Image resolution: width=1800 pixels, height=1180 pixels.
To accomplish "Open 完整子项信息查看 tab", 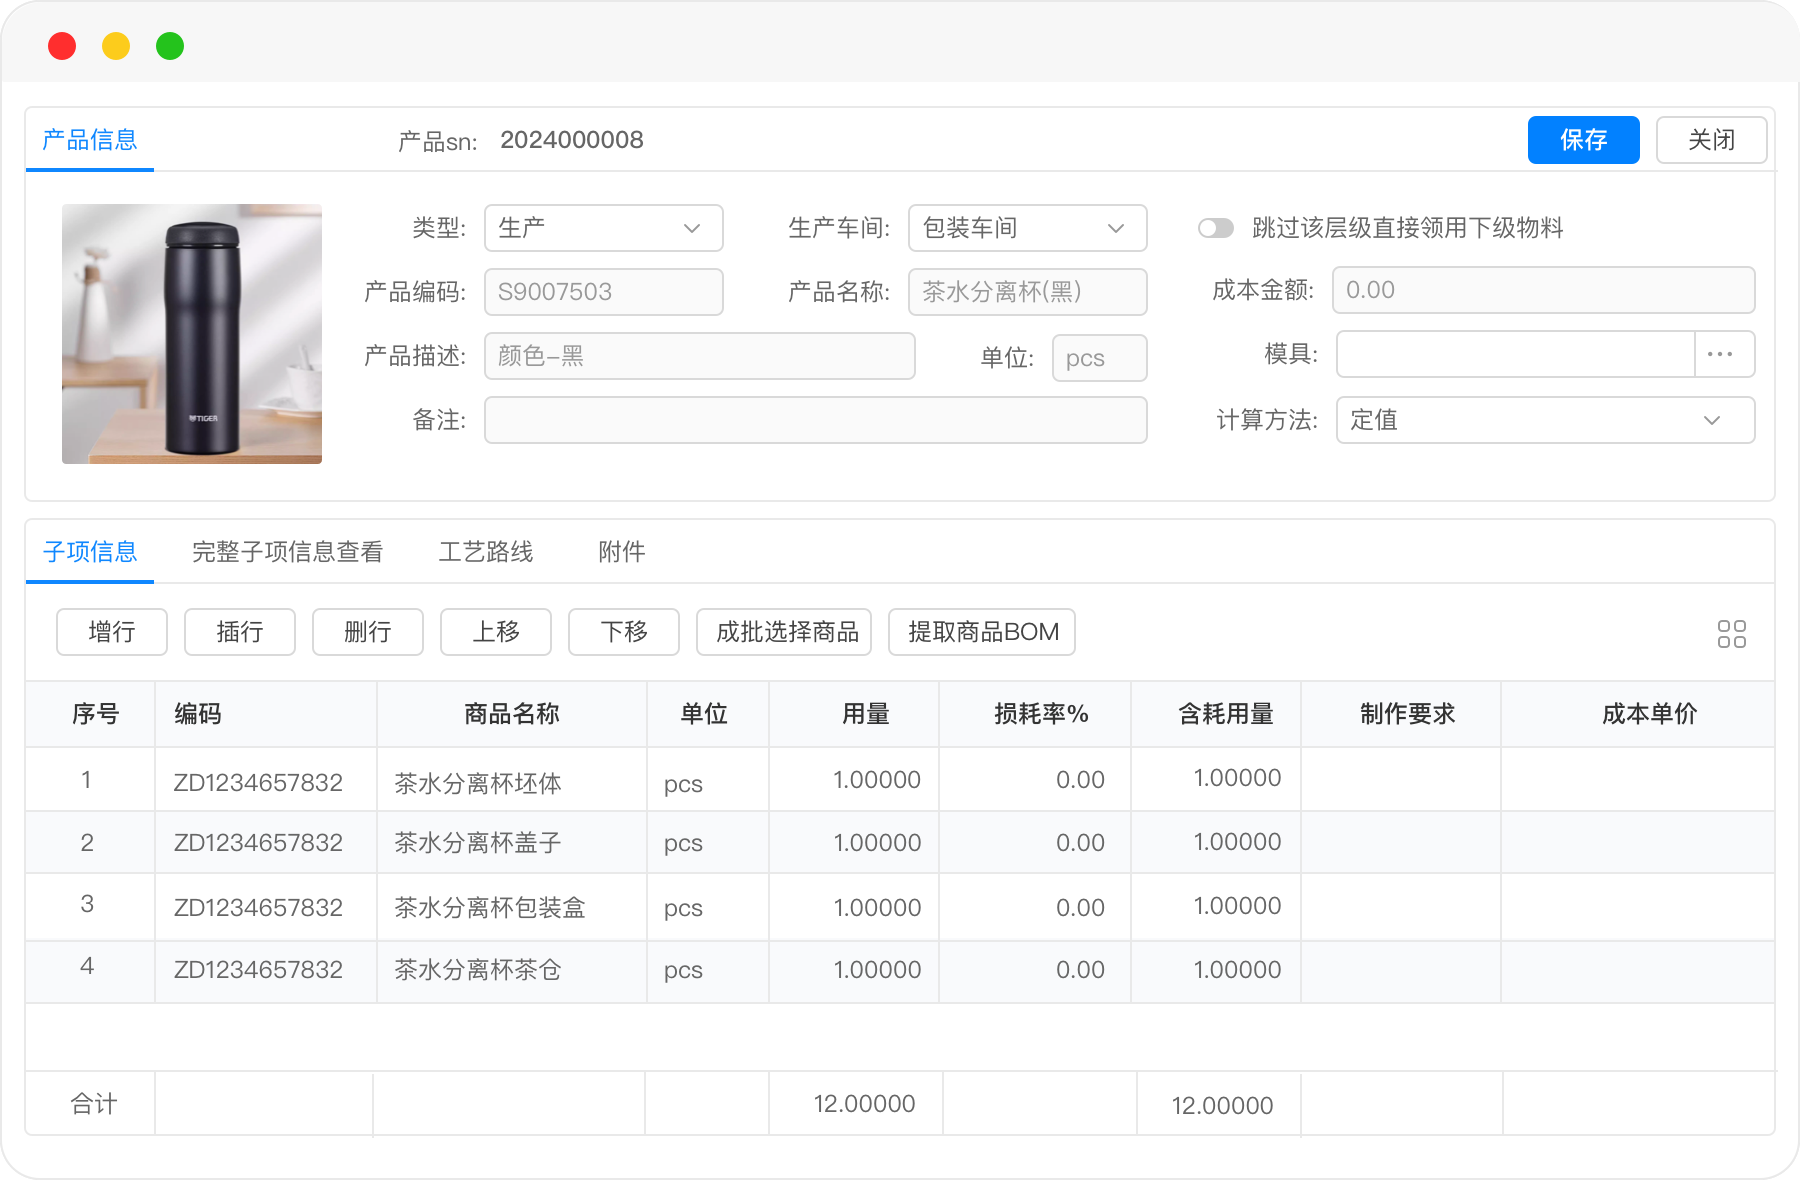I will 288,552.
